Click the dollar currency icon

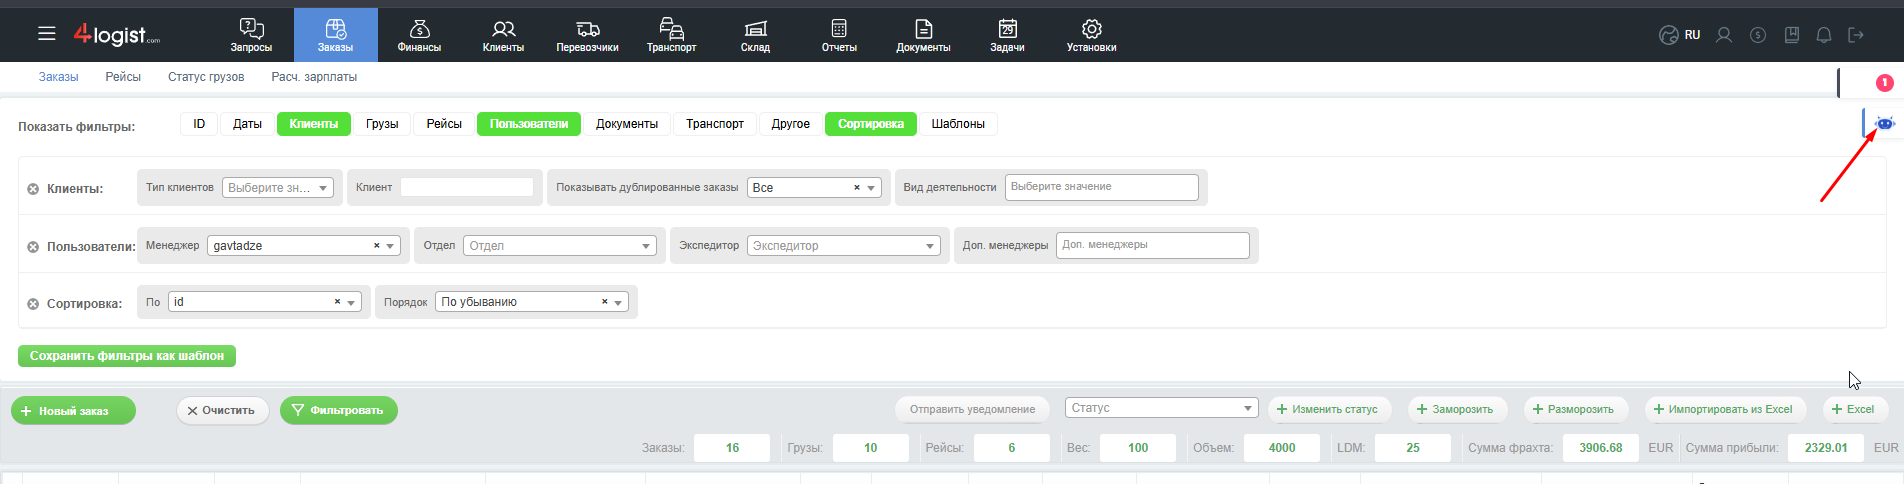click(1757, 35)
